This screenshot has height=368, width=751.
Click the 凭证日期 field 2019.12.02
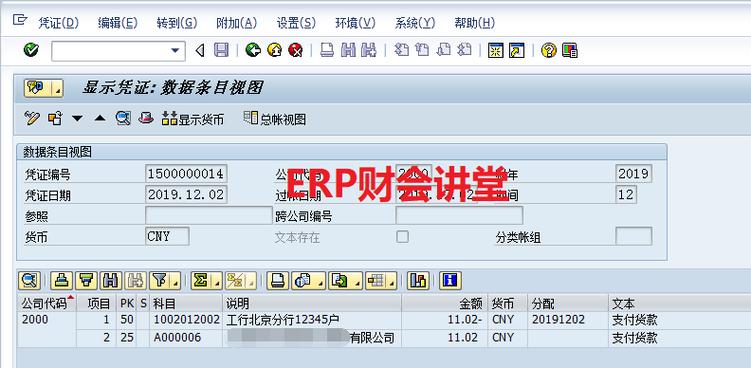186,195
